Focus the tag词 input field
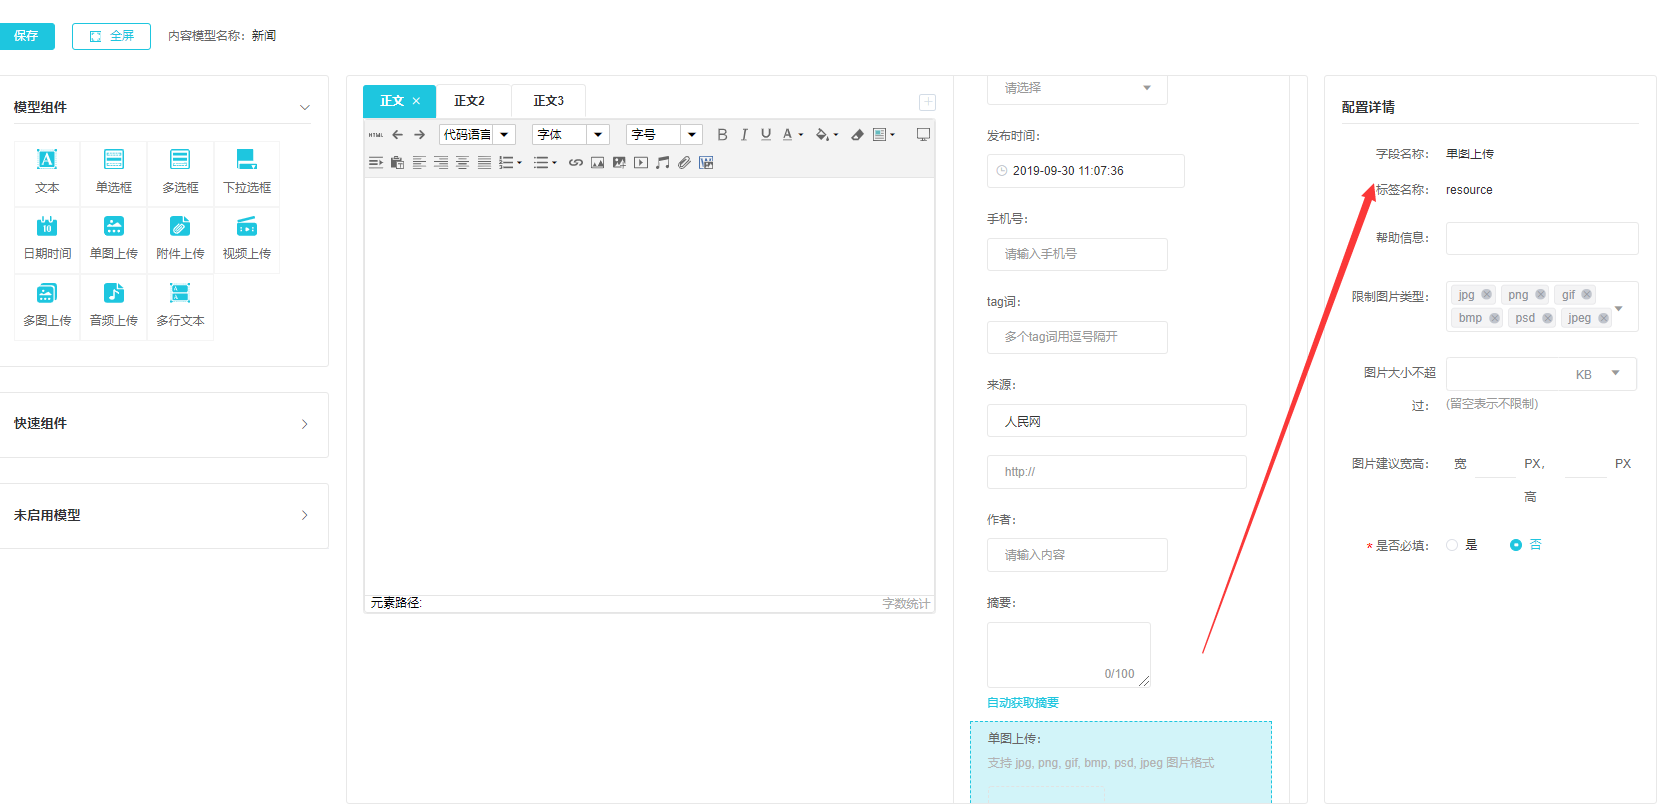The image size is (1664, 806). [1077, 337]
